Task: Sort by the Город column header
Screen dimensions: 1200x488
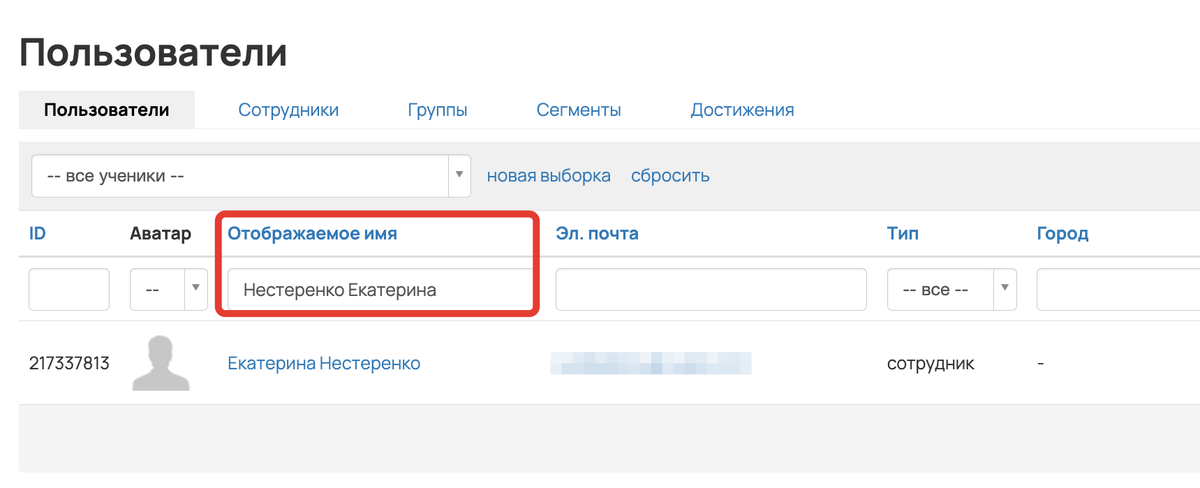Action: tap(1063, 234)
